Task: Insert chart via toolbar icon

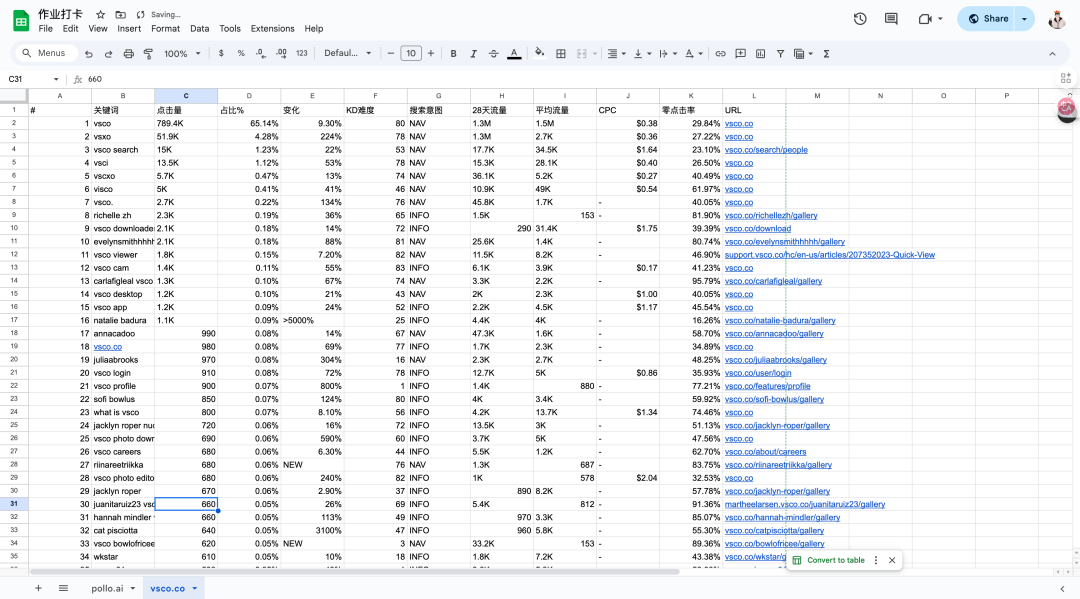Action: tap(760, 54)
